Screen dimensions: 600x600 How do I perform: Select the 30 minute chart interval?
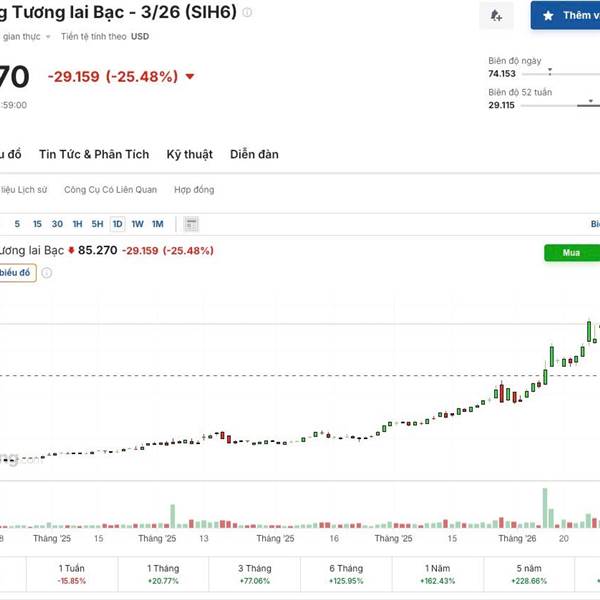[x=57, y=224]
